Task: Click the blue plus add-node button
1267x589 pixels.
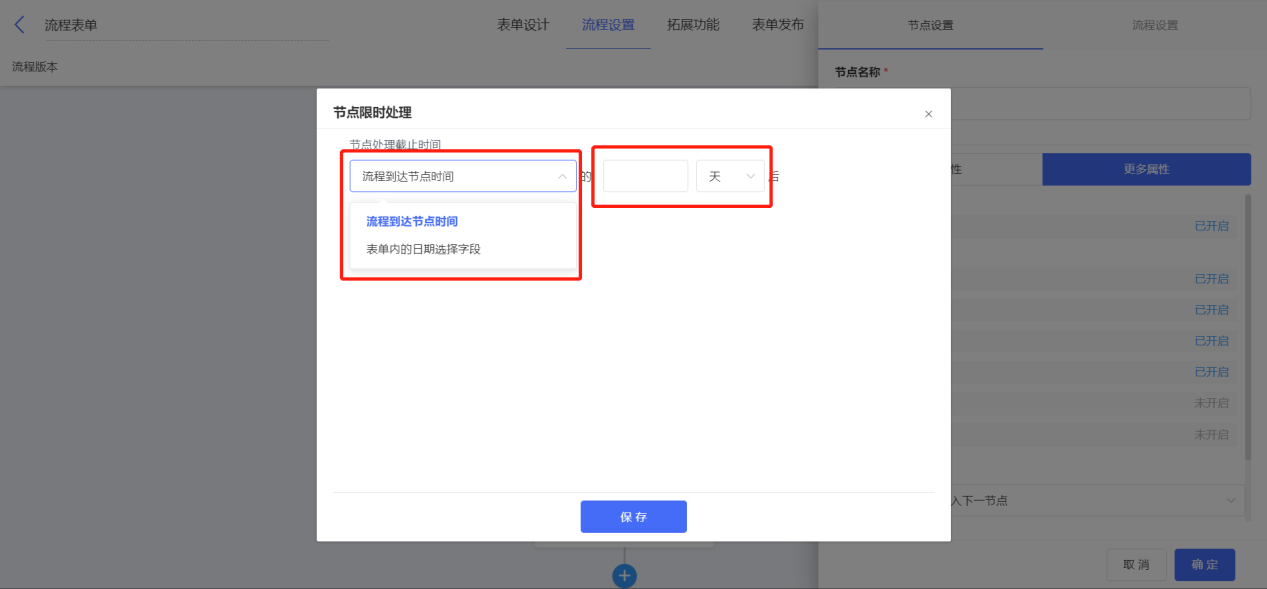Action: [x=624, y=576]
